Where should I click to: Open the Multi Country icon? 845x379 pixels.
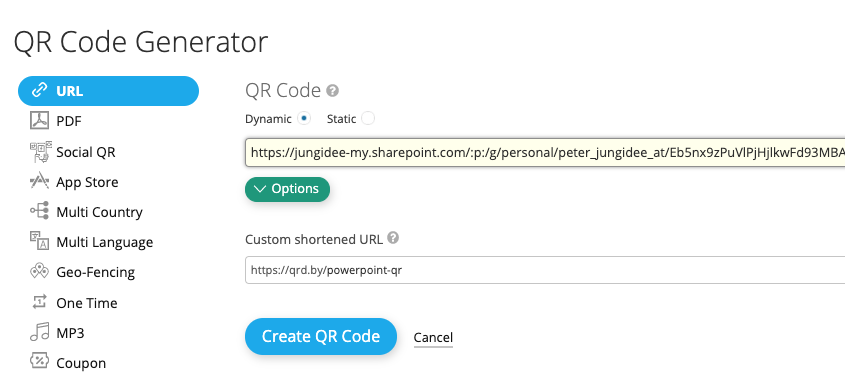tap(39, 211)
